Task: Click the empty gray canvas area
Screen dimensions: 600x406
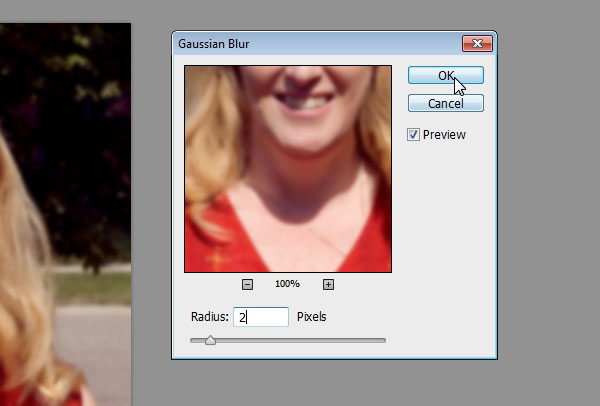Action: tap(550, 250)
